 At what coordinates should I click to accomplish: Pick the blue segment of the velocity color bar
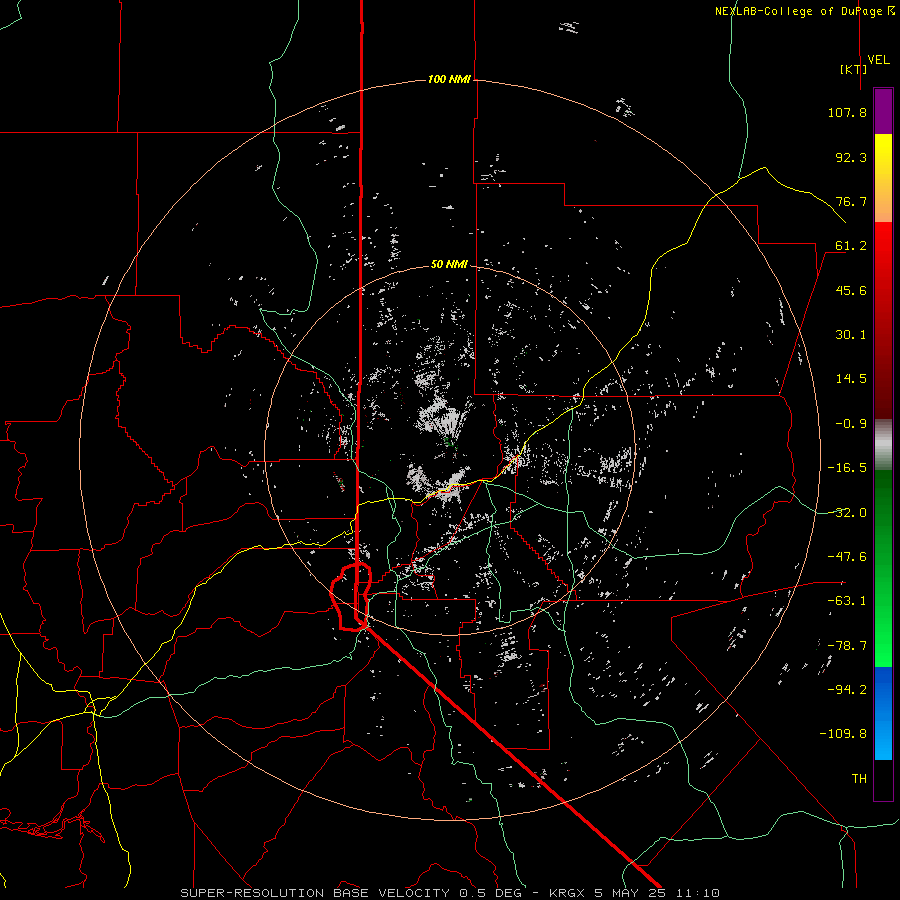[x=883, y=713]
